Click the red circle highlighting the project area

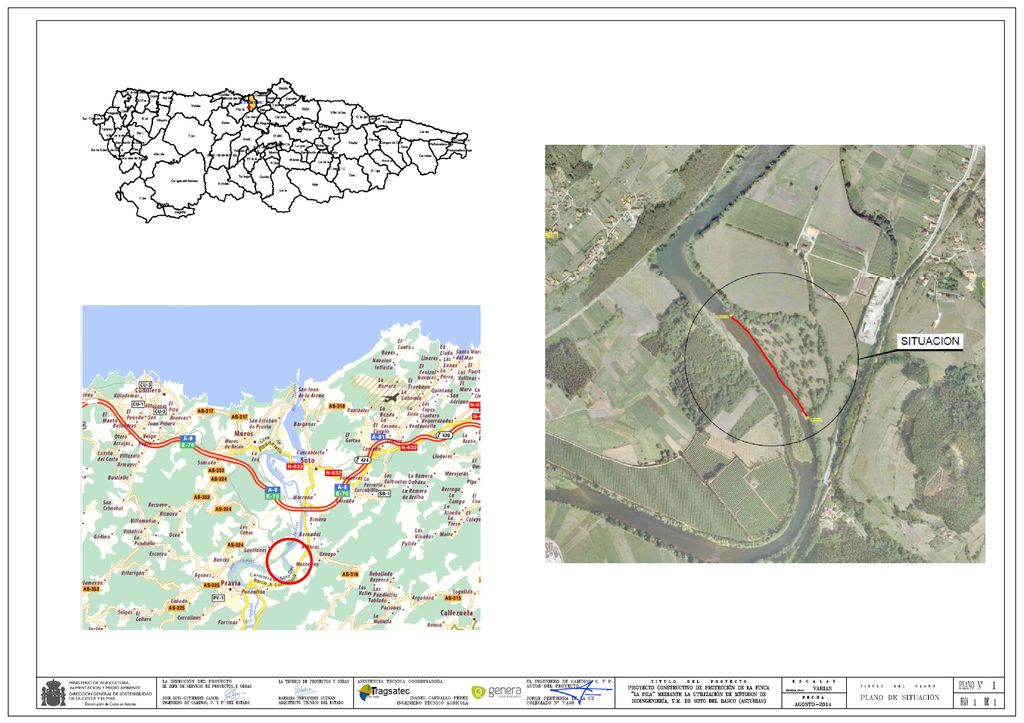[290, 559]
